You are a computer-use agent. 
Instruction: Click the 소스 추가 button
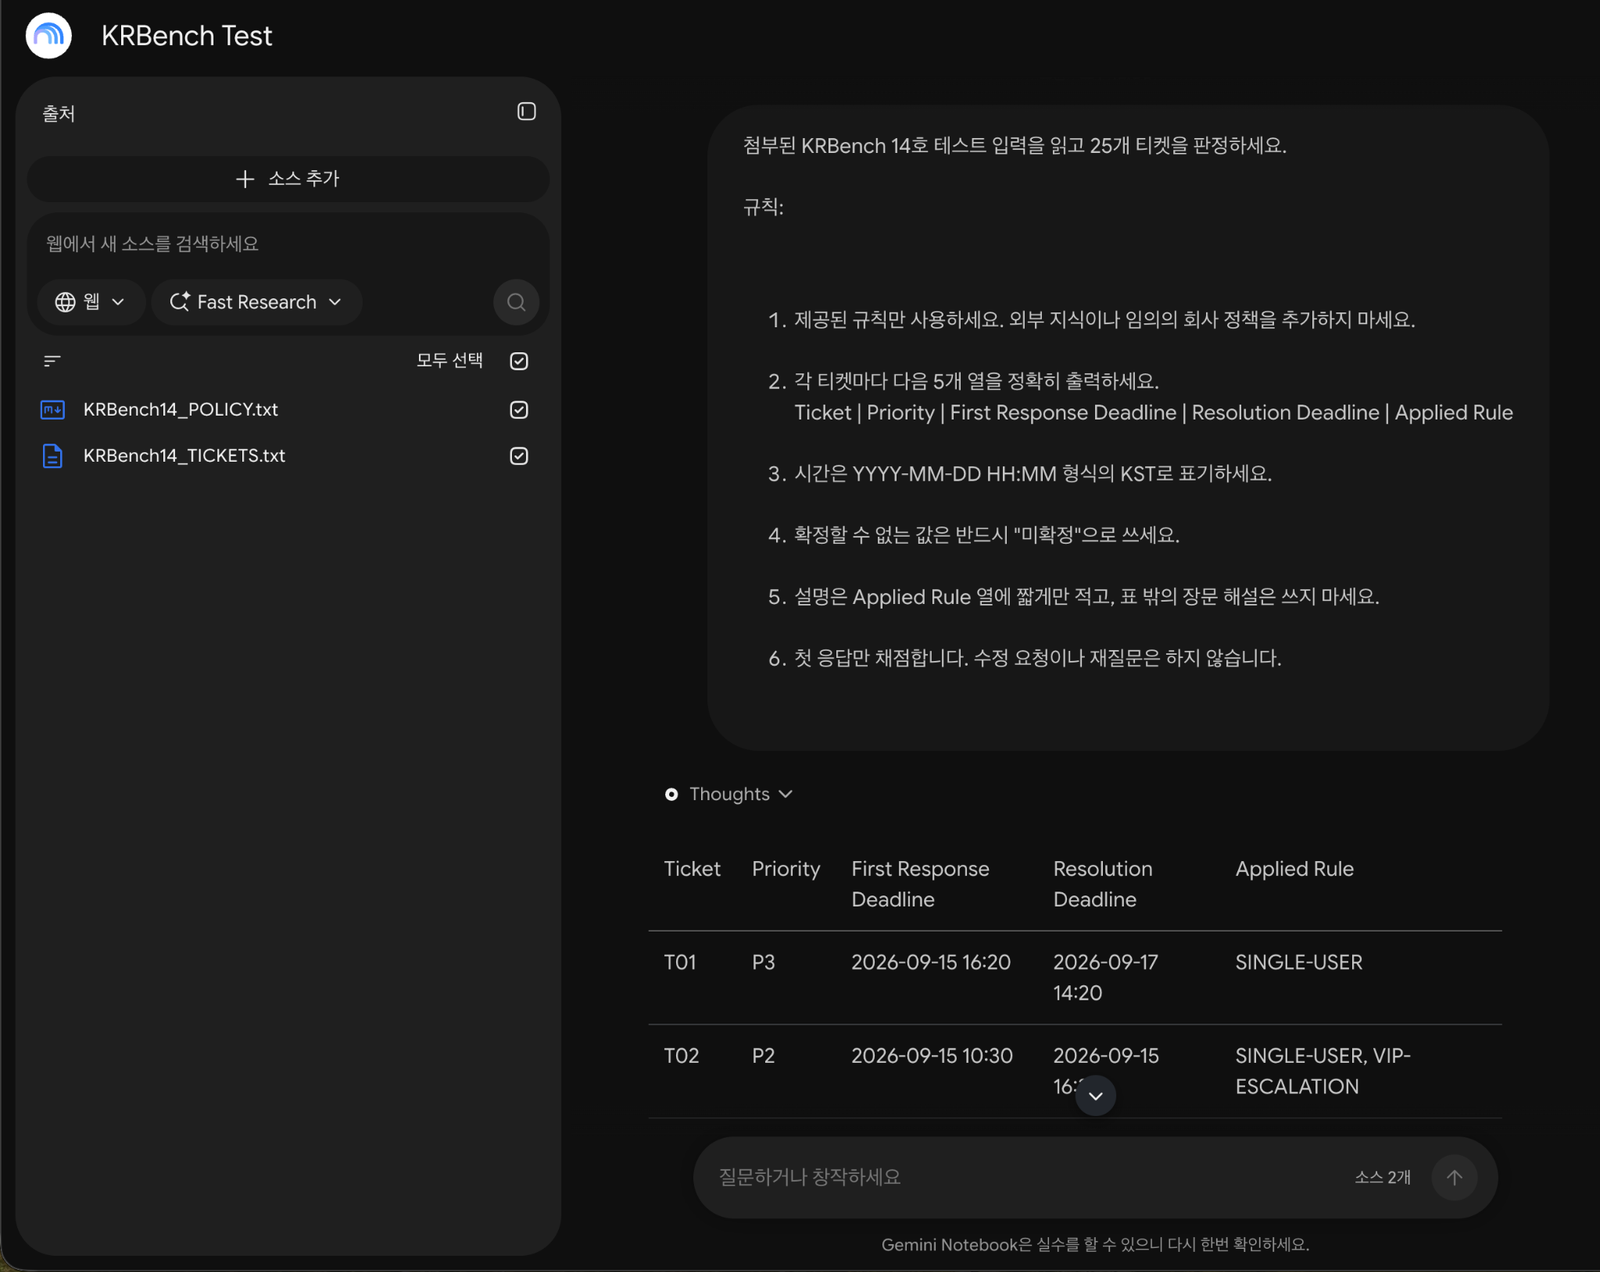[x=288, y=179]
